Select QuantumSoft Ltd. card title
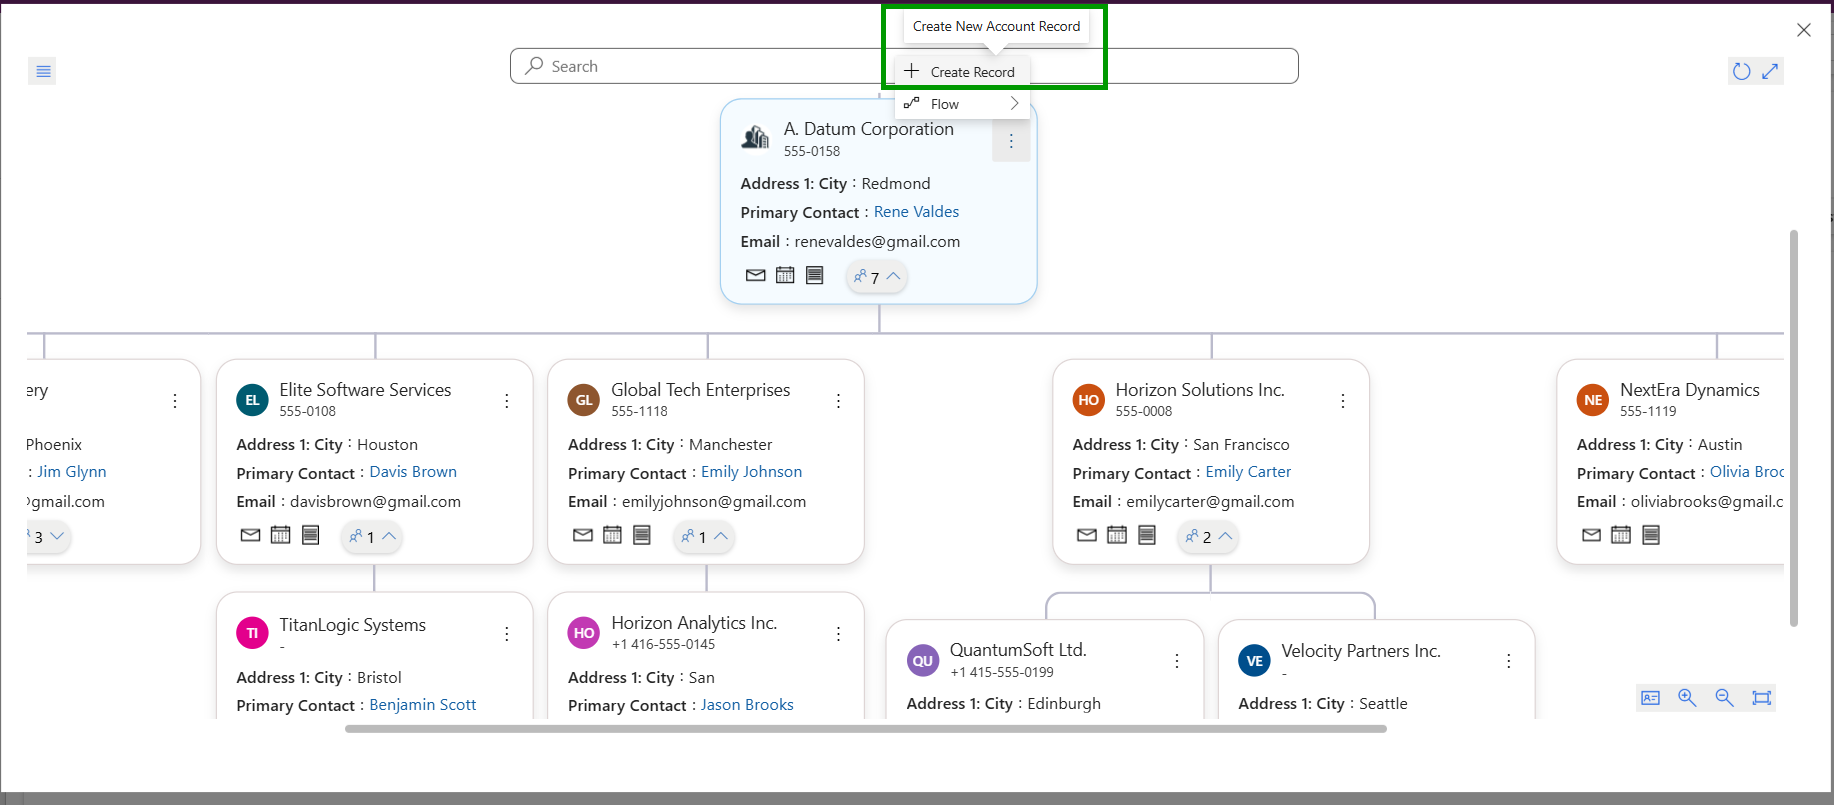This screenshot has height=805, width=1834. pyautogui.click(x=1018, y=650)
